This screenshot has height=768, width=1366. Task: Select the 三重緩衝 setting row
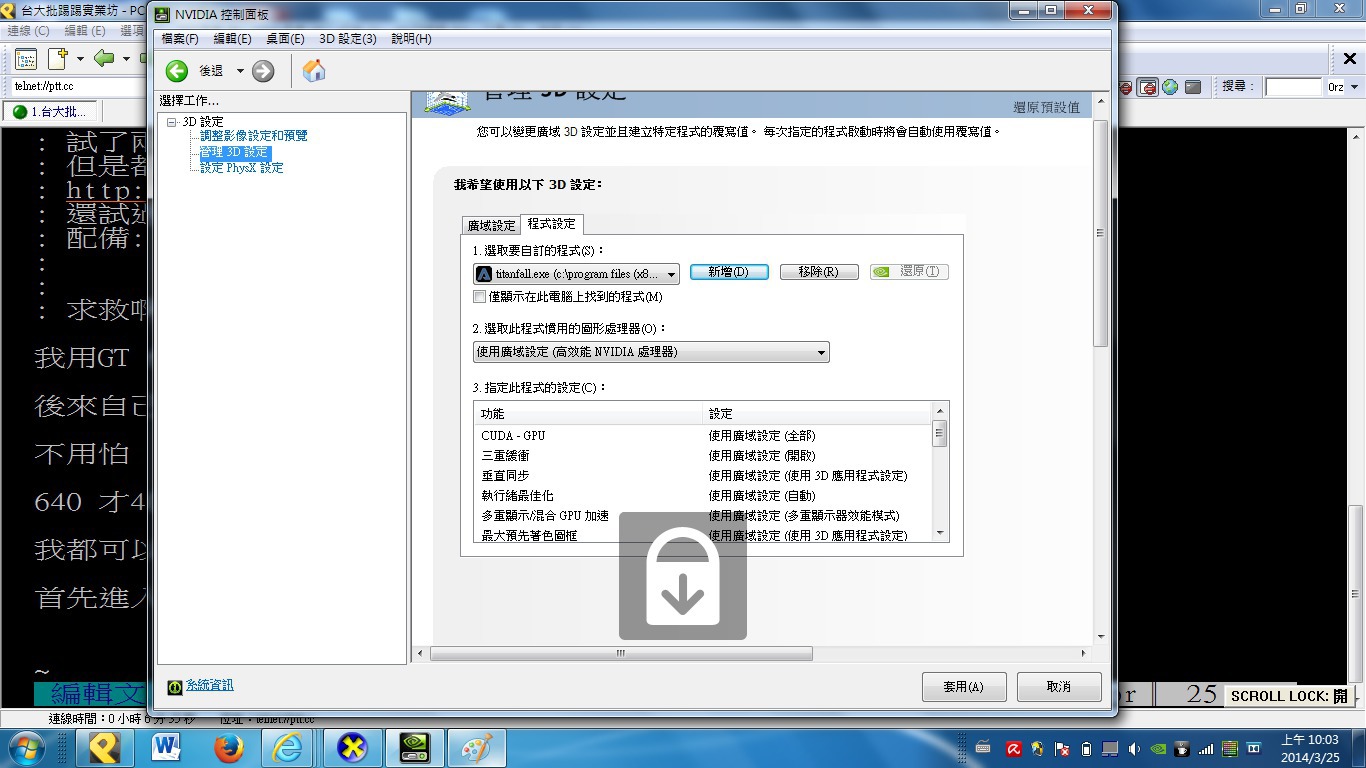click(x=703, y=456)
